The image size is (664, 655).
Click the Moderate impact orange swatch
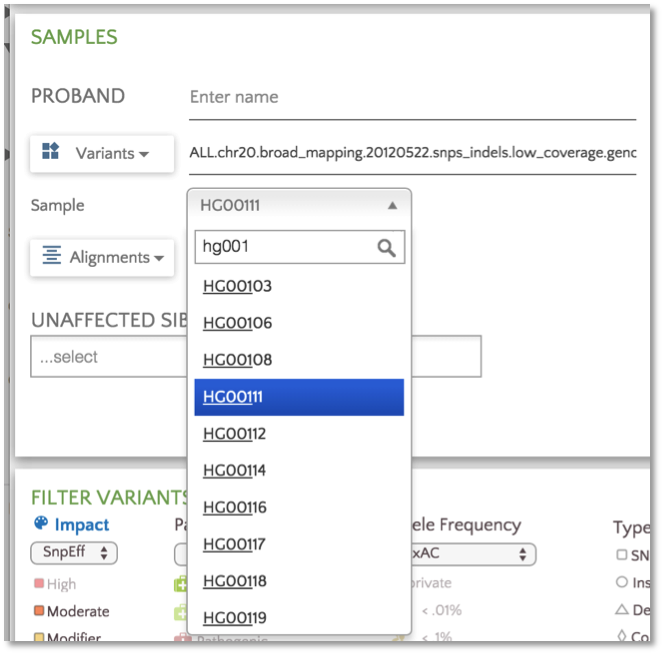coord(39,611)
